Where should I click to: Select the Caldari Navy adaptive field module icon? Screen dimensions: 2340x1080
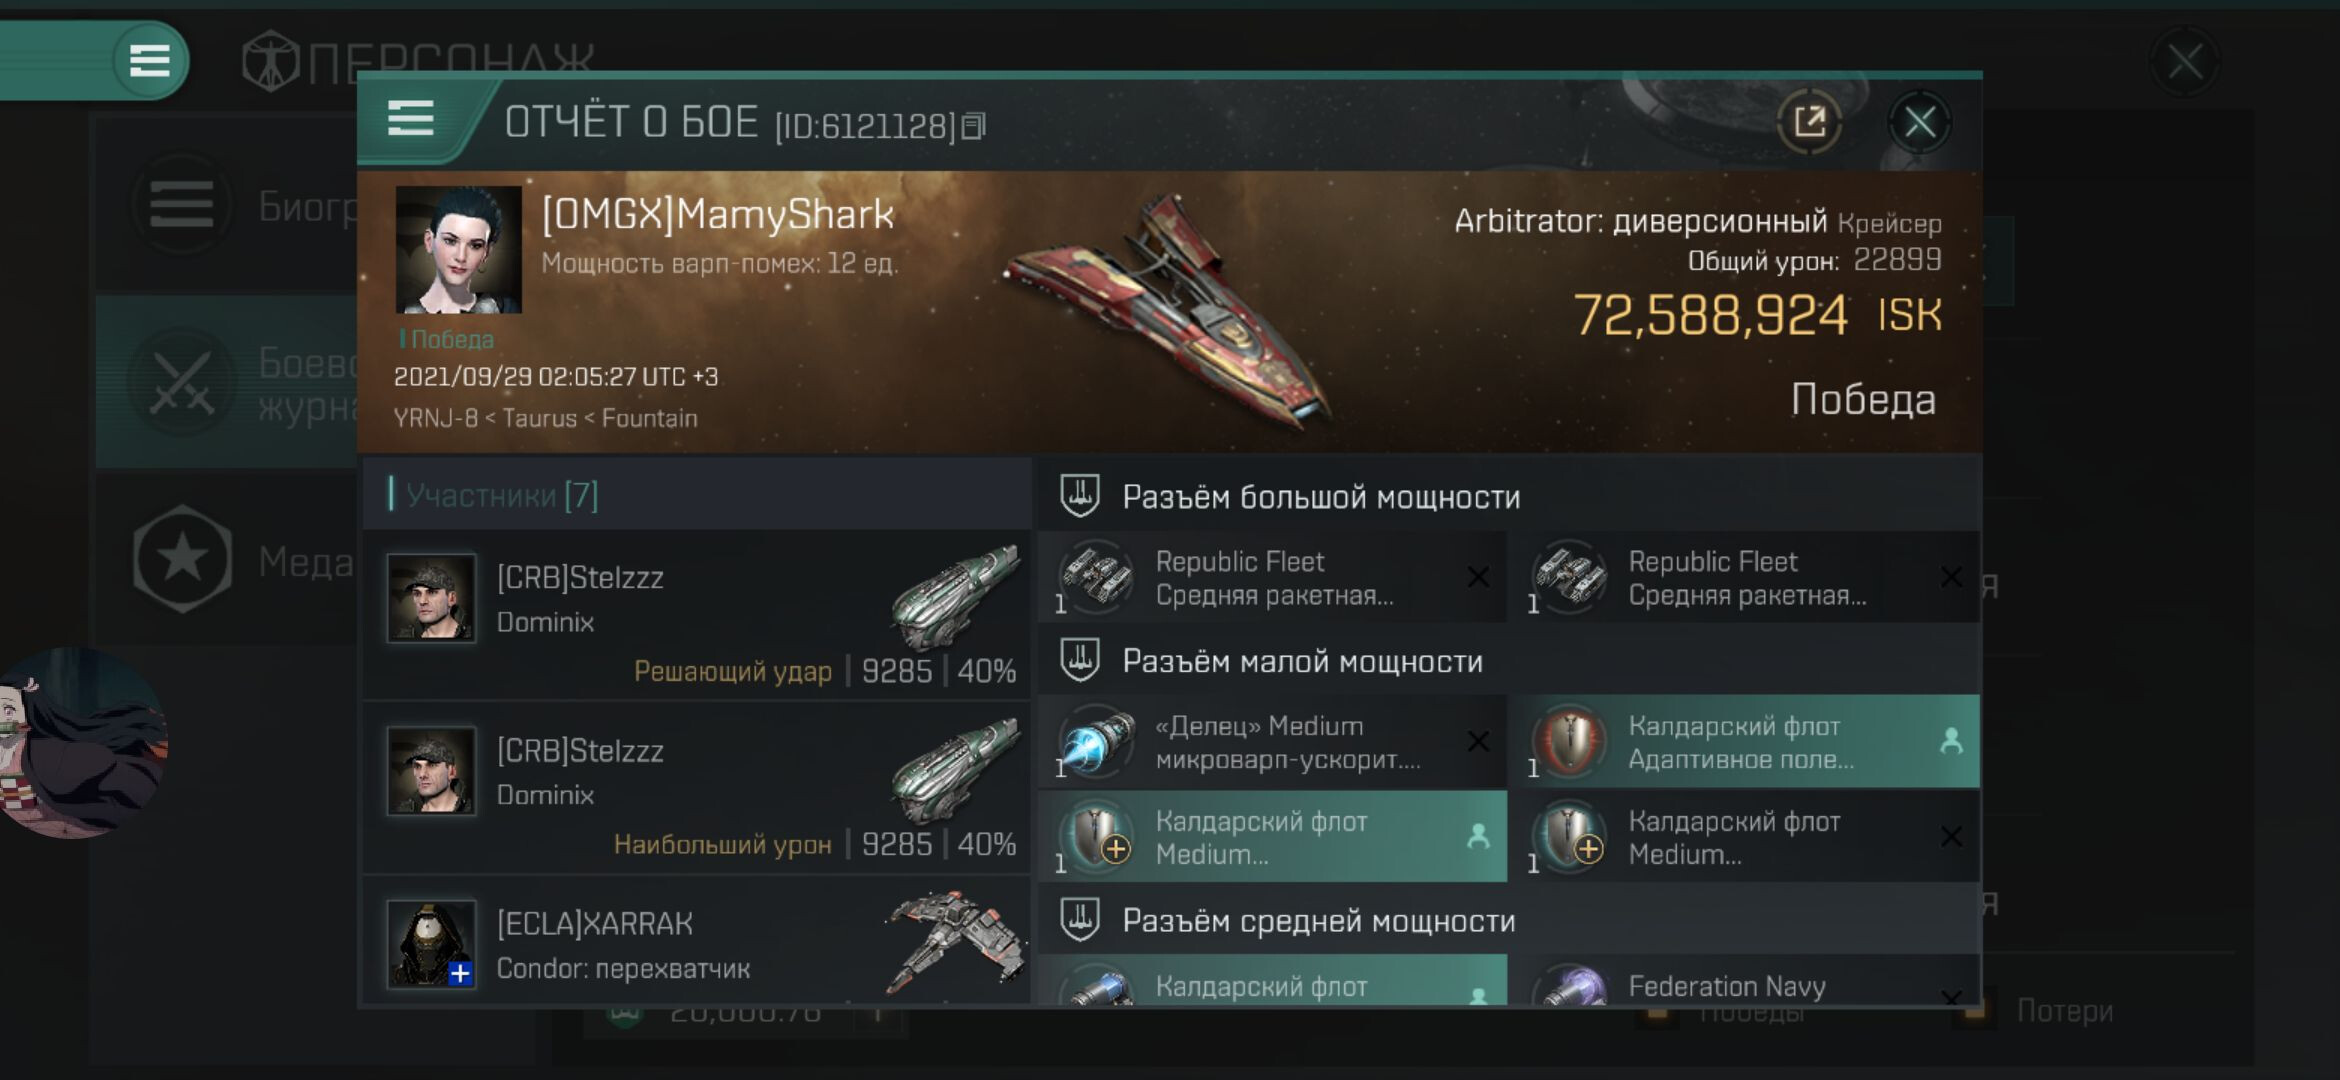click(x=1569, y=741)
